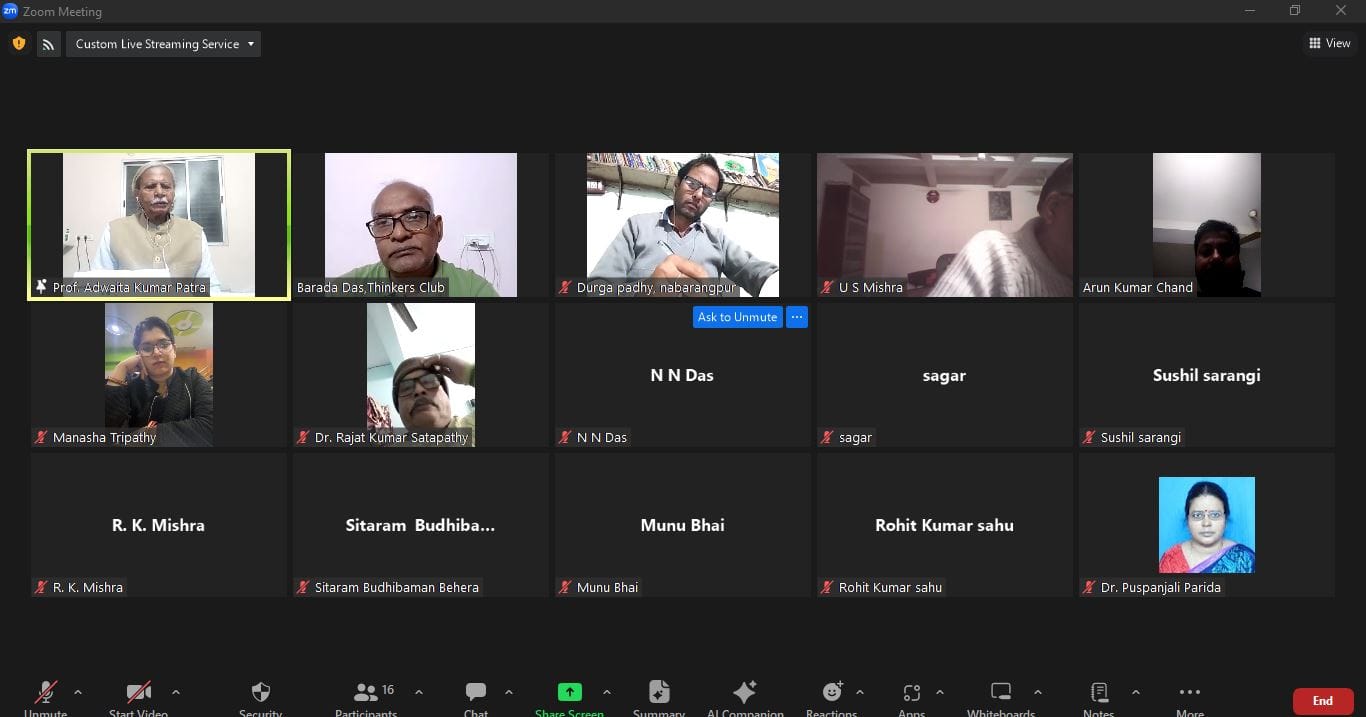
Task: Open the Custom Live Streaming Service dropdown
Action: (164, 44)
